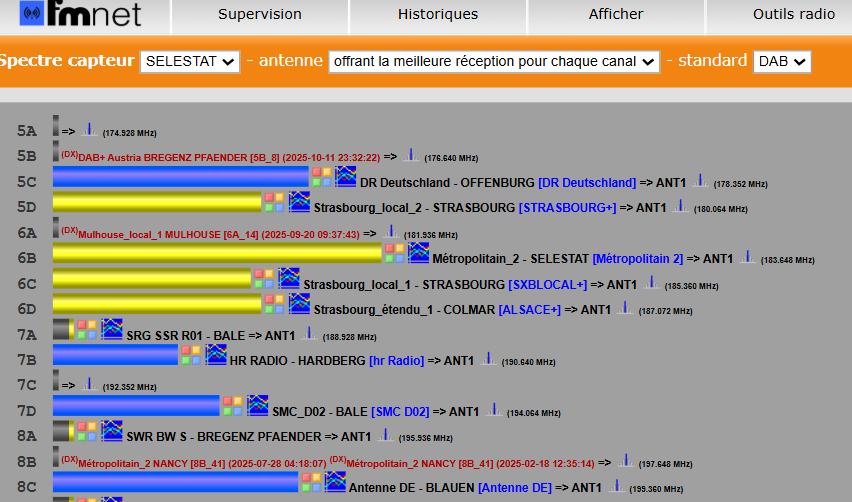The width and height of the screenshot is (852, 502).
Task: Expand the DAB standard dropdown
Action: coord(782,61)
